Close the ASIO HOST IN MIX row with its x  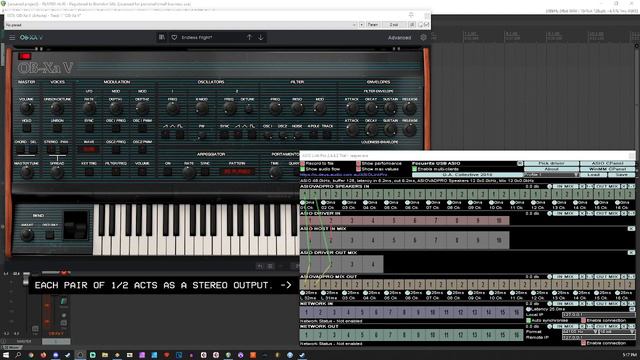pyautogui.click(x=631, y=229)
